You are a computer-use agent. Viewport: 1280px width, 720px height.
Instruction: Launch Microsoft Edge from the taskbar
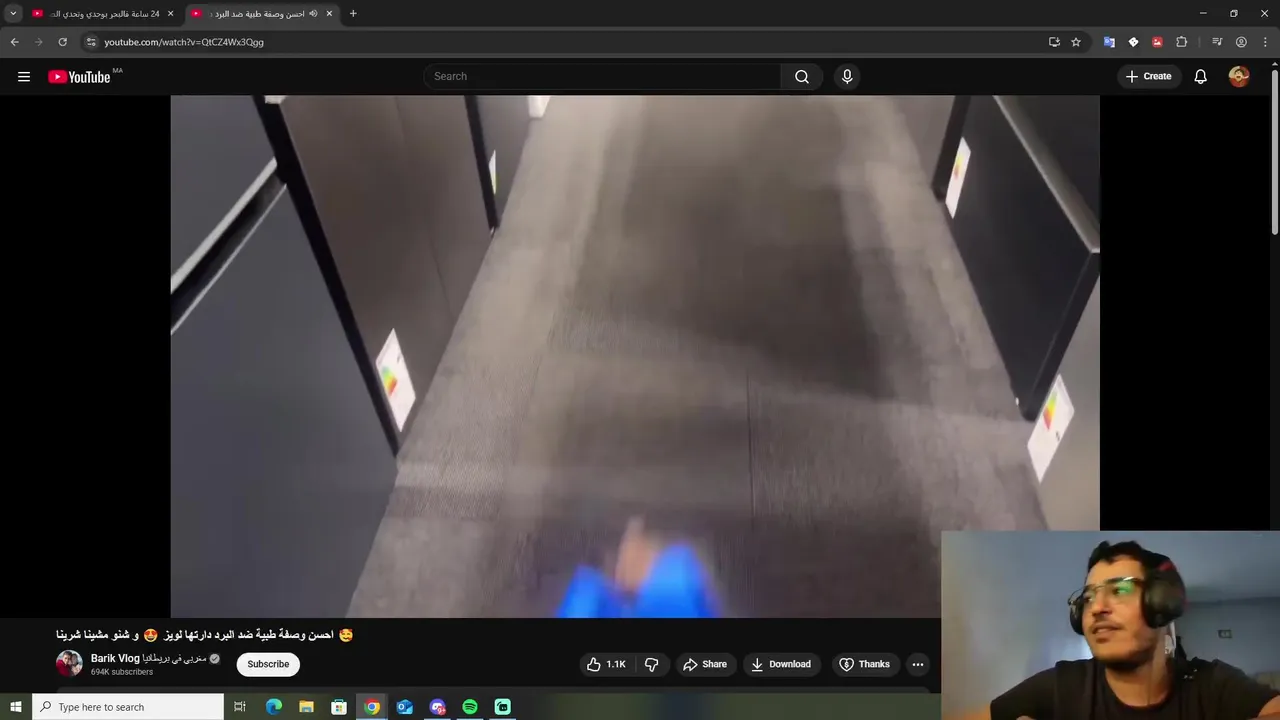[x=273, y=707]
